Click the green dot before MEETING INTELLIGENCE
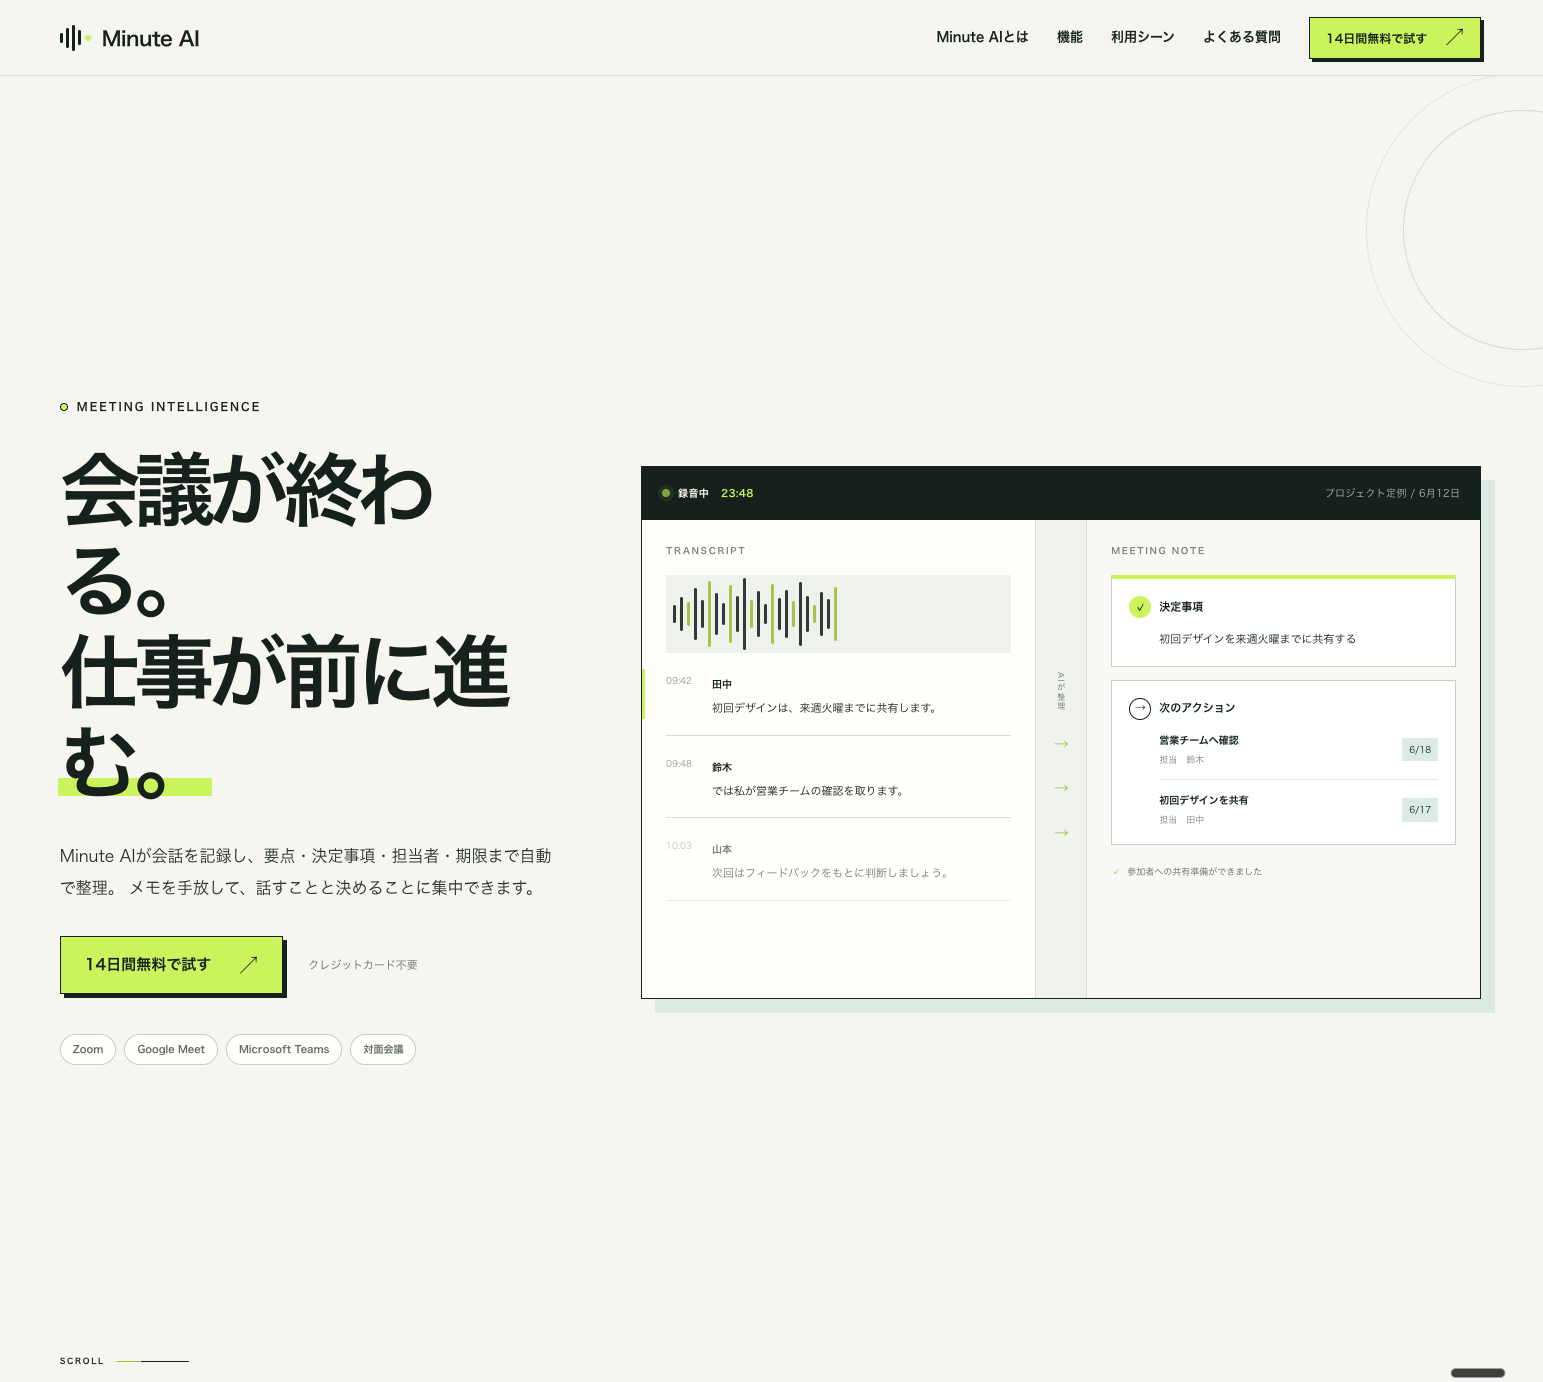 pos(64,407)
